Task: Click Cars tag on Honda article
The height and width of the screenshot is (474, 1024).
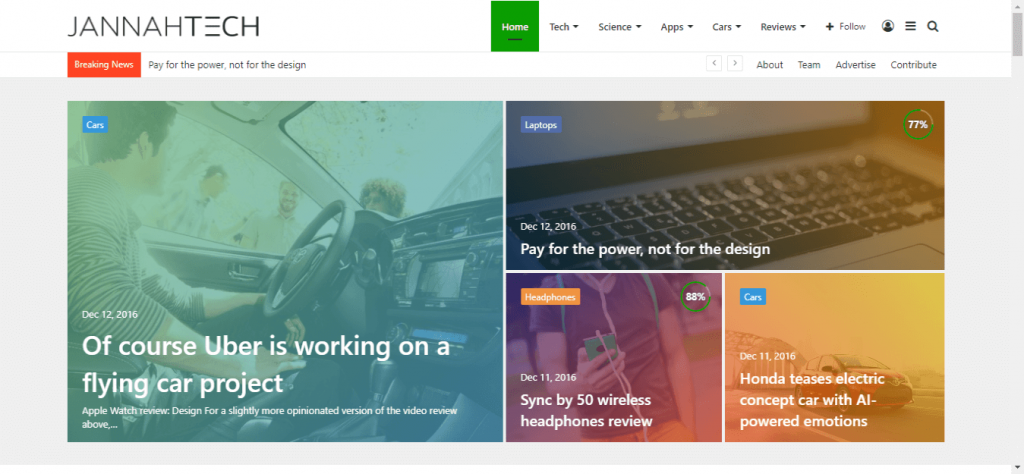Action: 752,297
